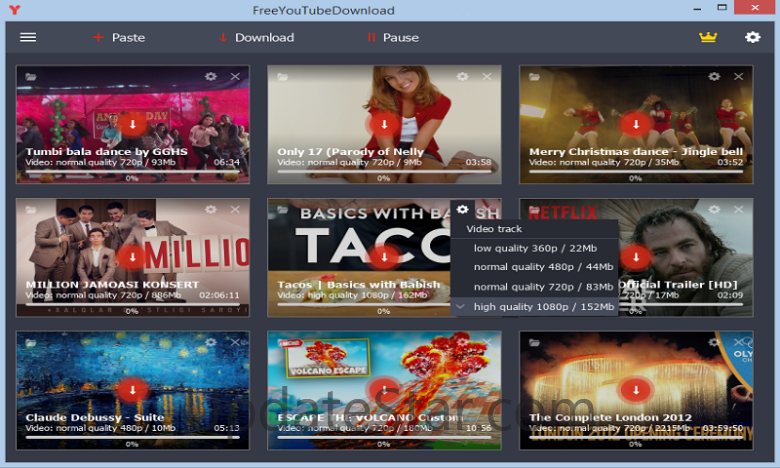Start download of Merry Christmas dance

636,124
